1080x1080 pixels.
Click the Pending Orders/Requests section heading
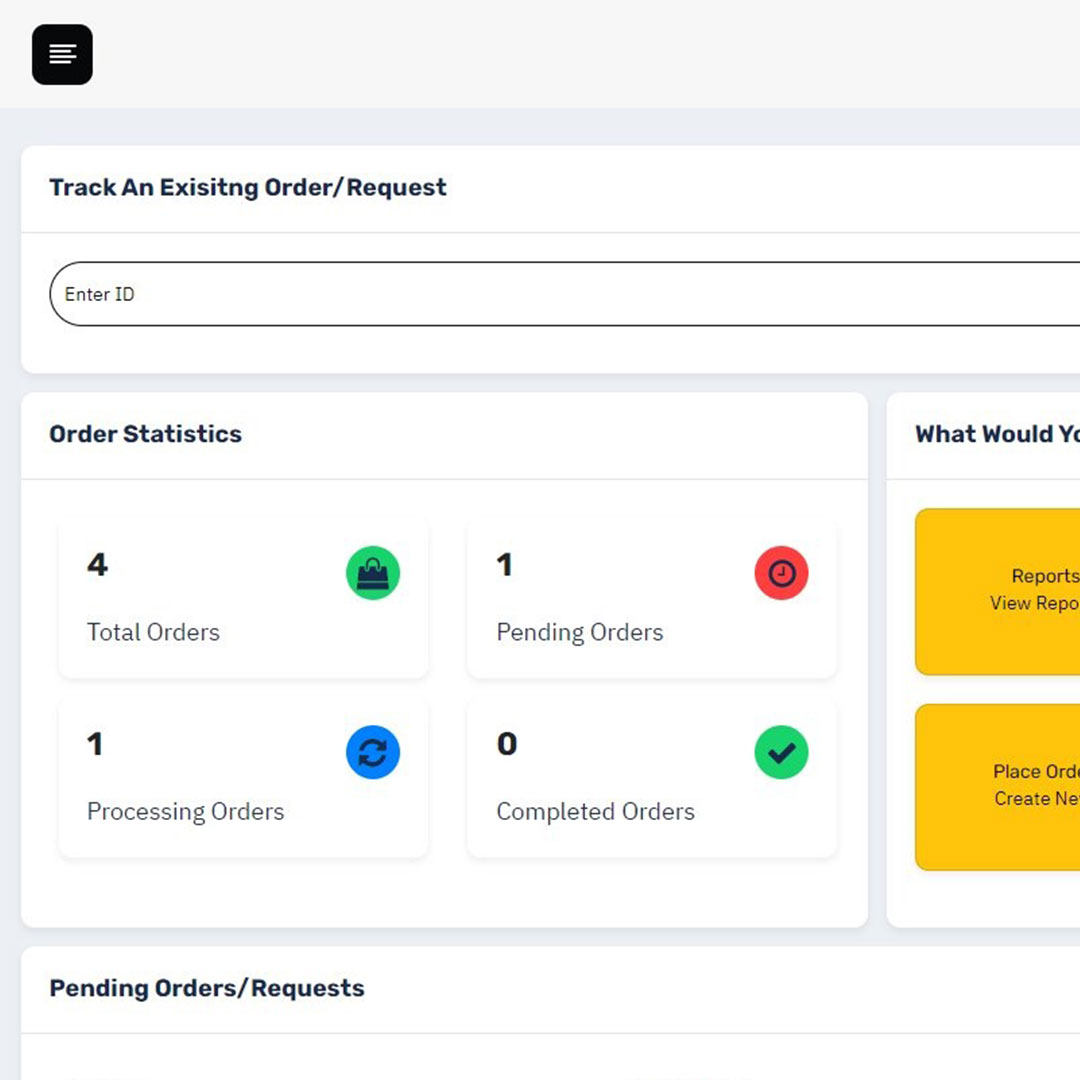tap(207, 988)
